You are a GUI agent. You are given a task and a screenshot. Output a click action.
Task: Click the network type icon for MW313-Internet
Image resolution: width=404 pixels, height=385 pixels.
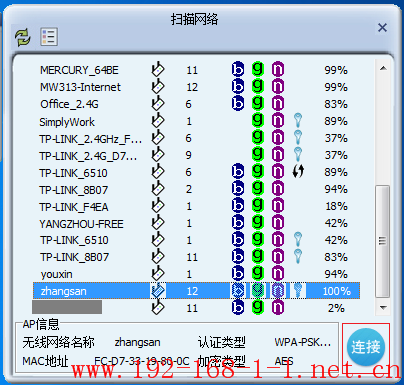click(158, 86)
